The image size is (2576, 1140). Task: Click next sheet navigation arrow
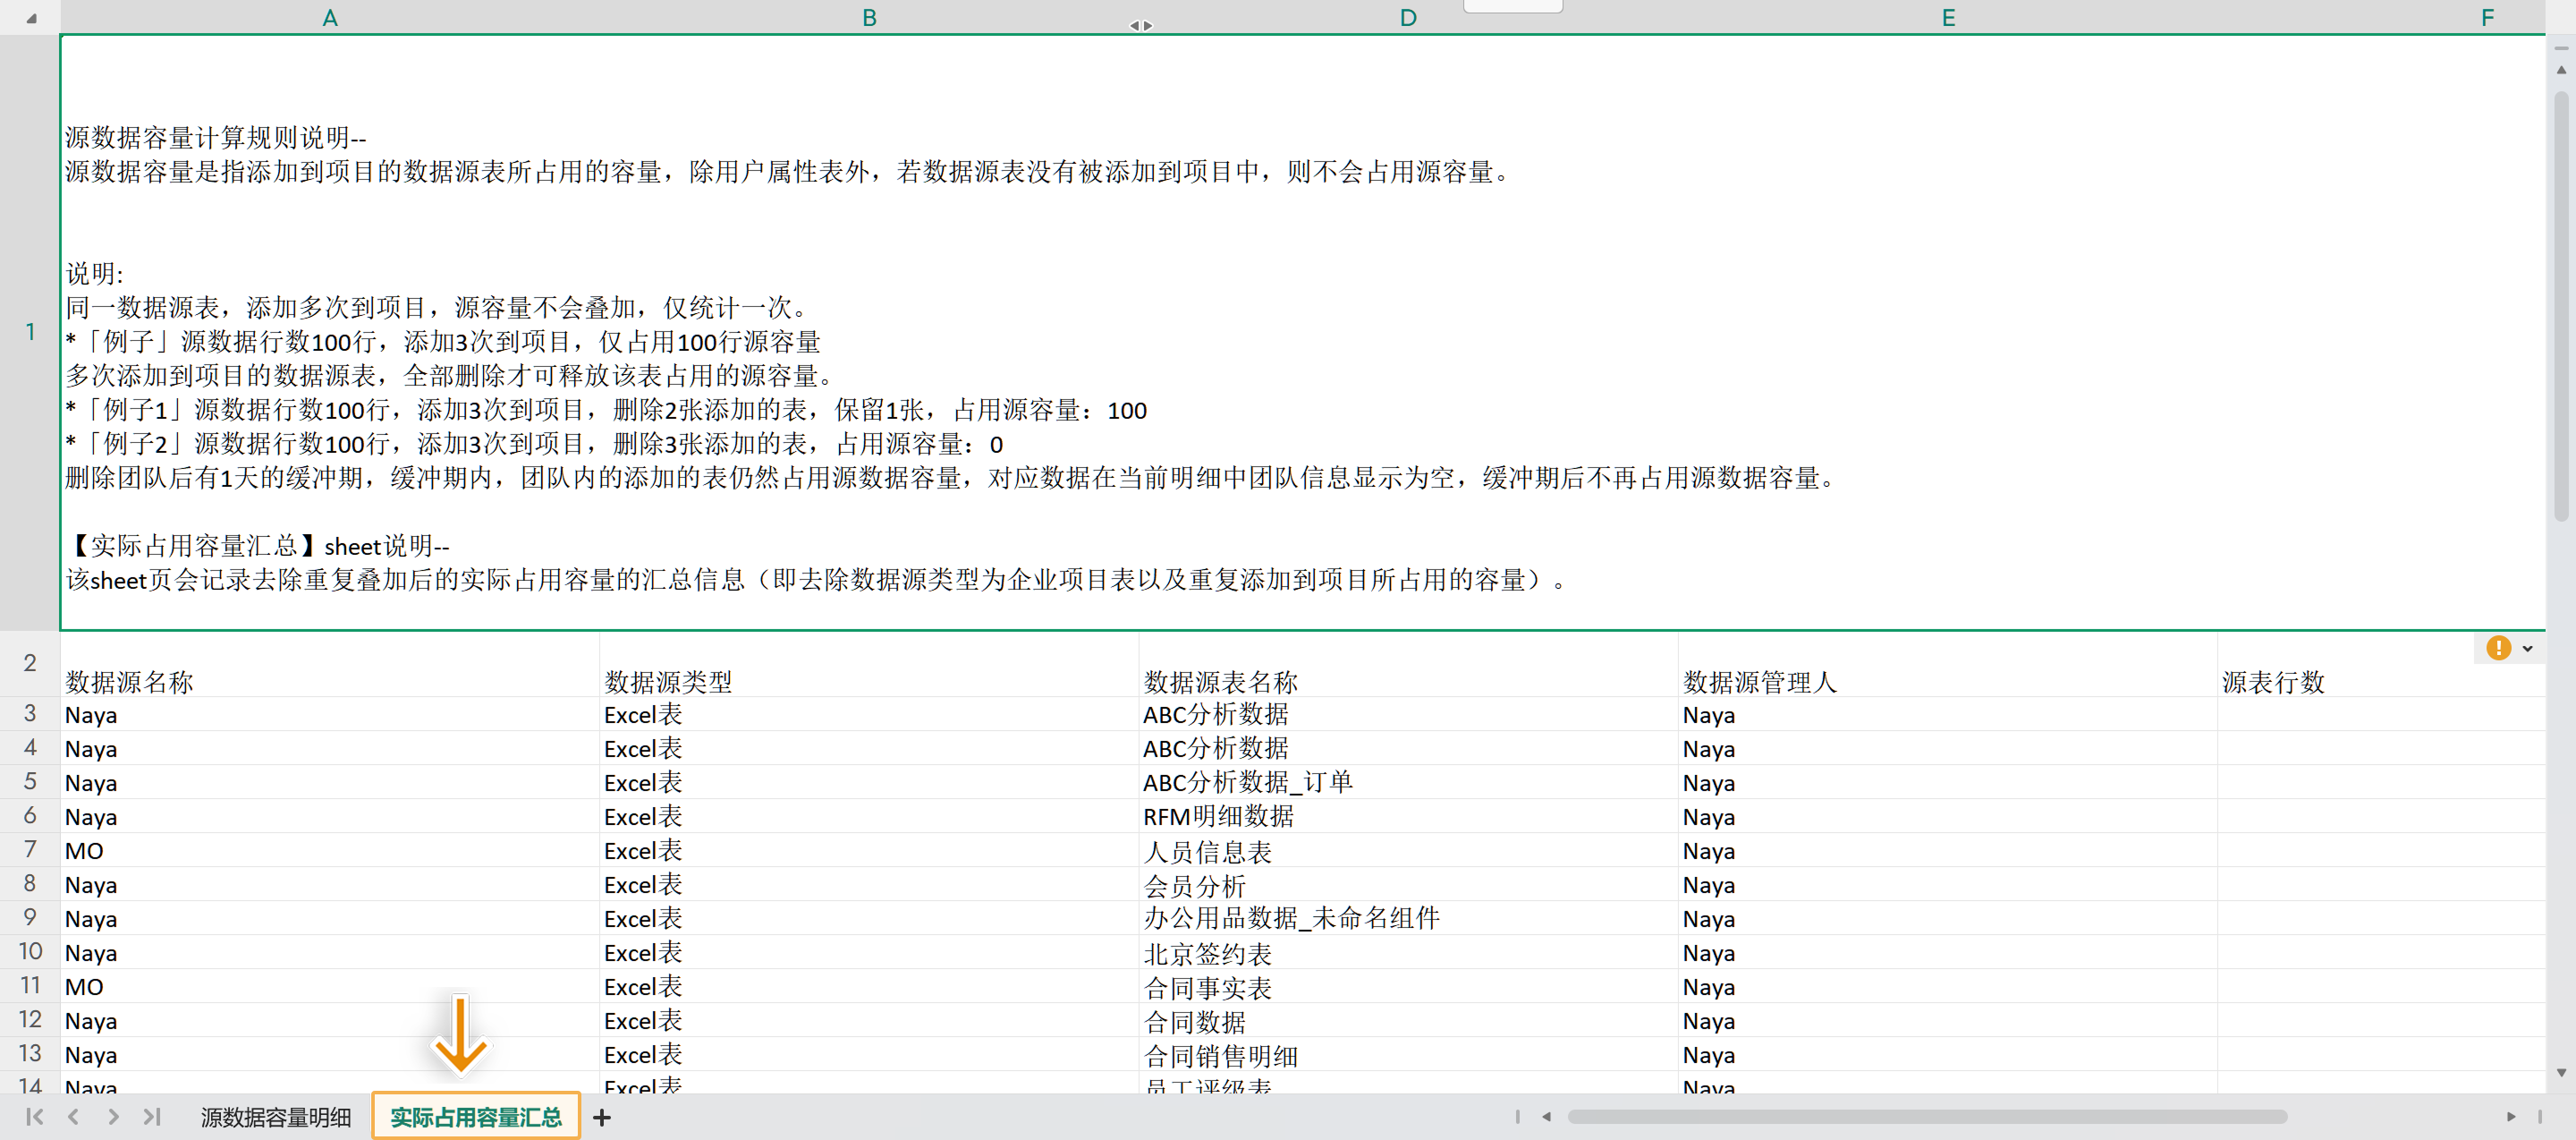click(113, 1117)
